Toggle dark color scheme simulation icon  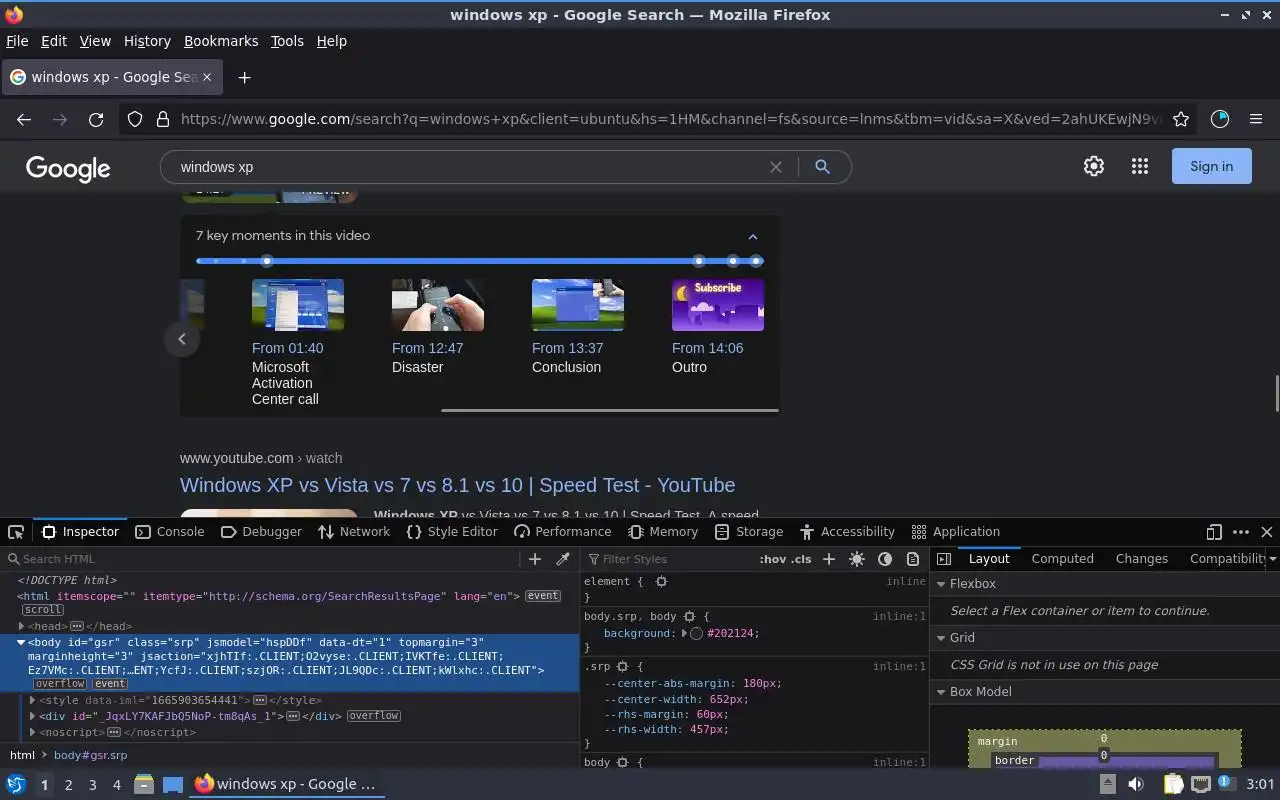[x=885, y=559]
